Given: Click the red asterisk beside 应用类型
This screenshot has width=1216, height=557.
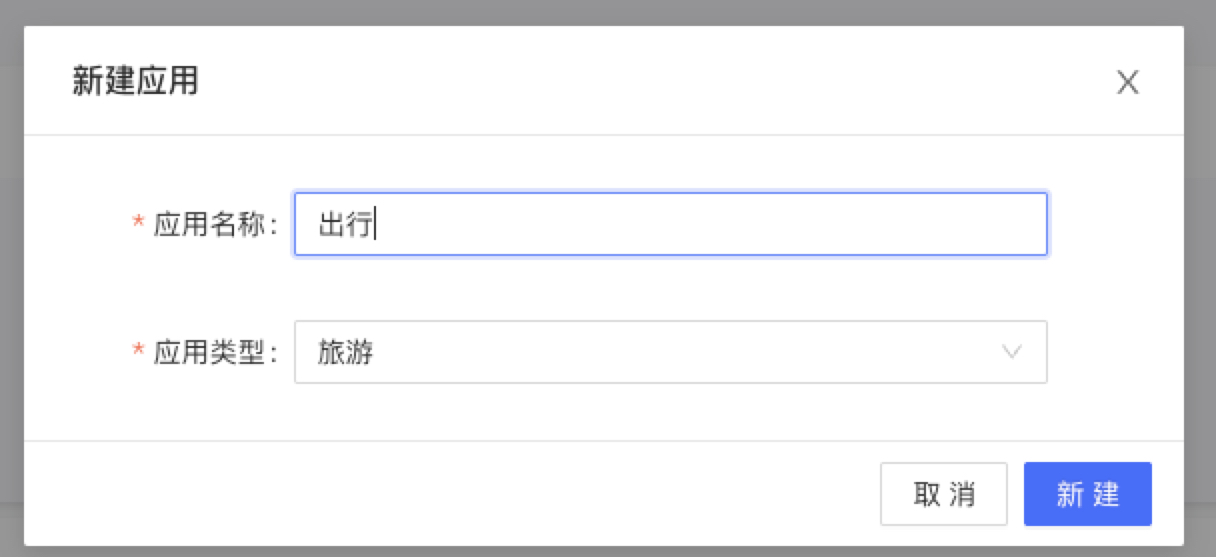Looking at the screenshot, I should tap(138, 353).
